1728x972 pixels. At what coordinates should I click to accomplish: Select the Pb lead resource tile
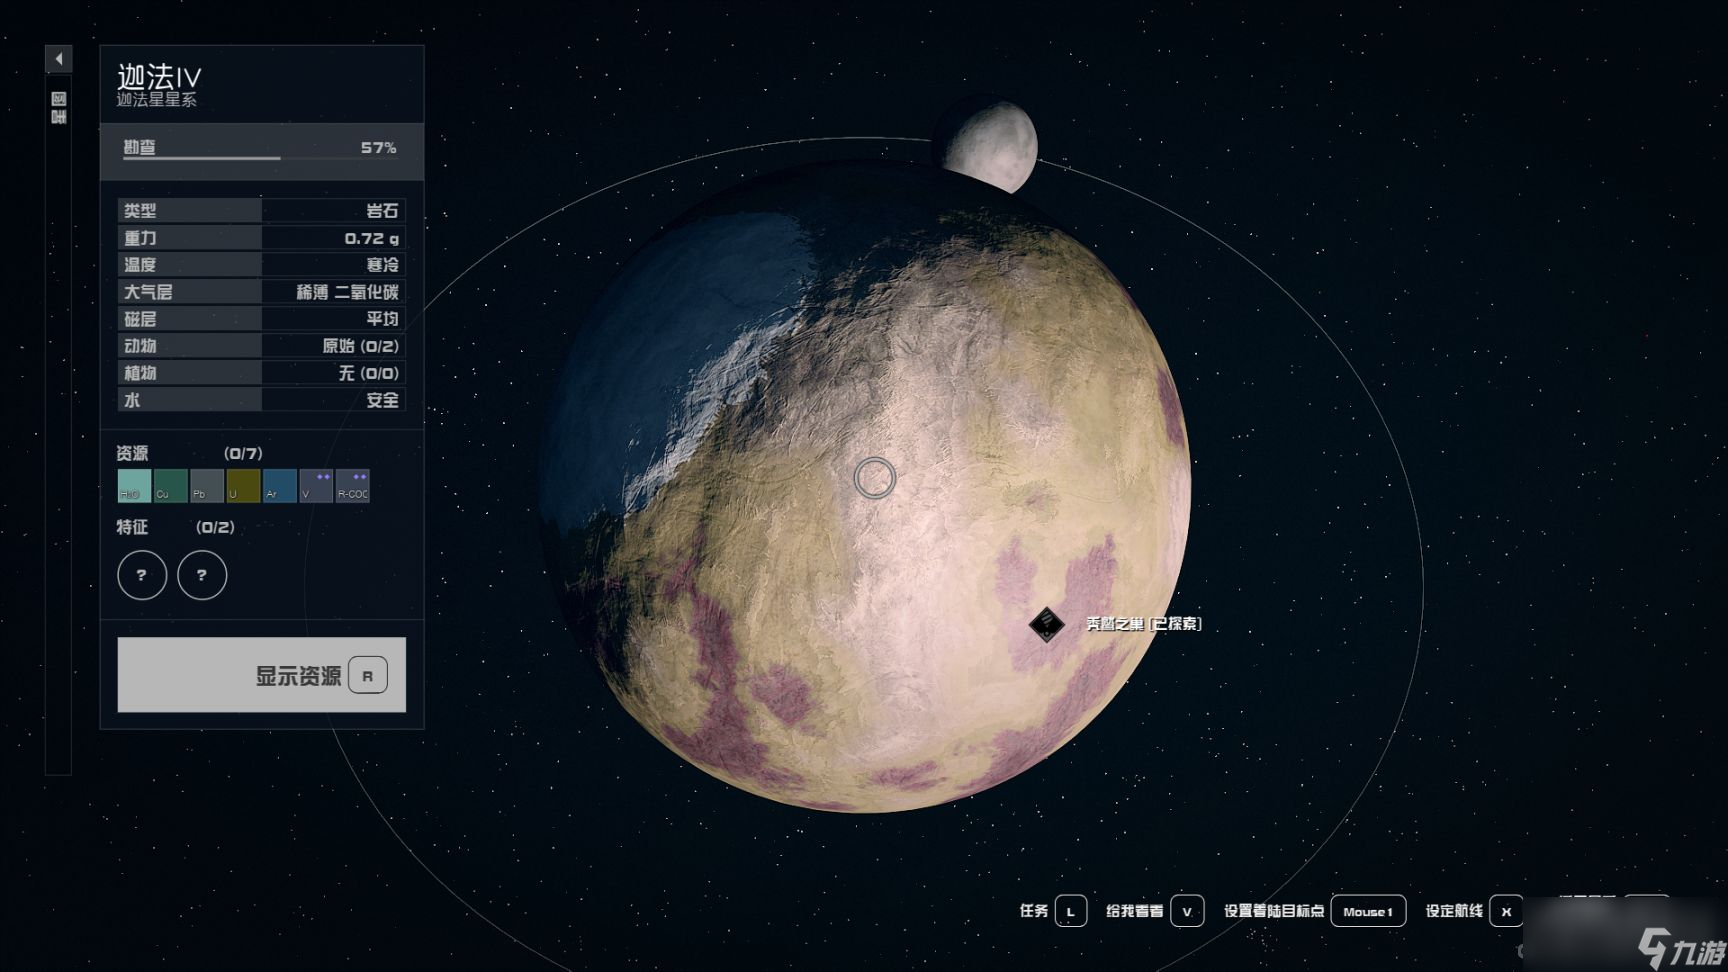click(207, 486)
